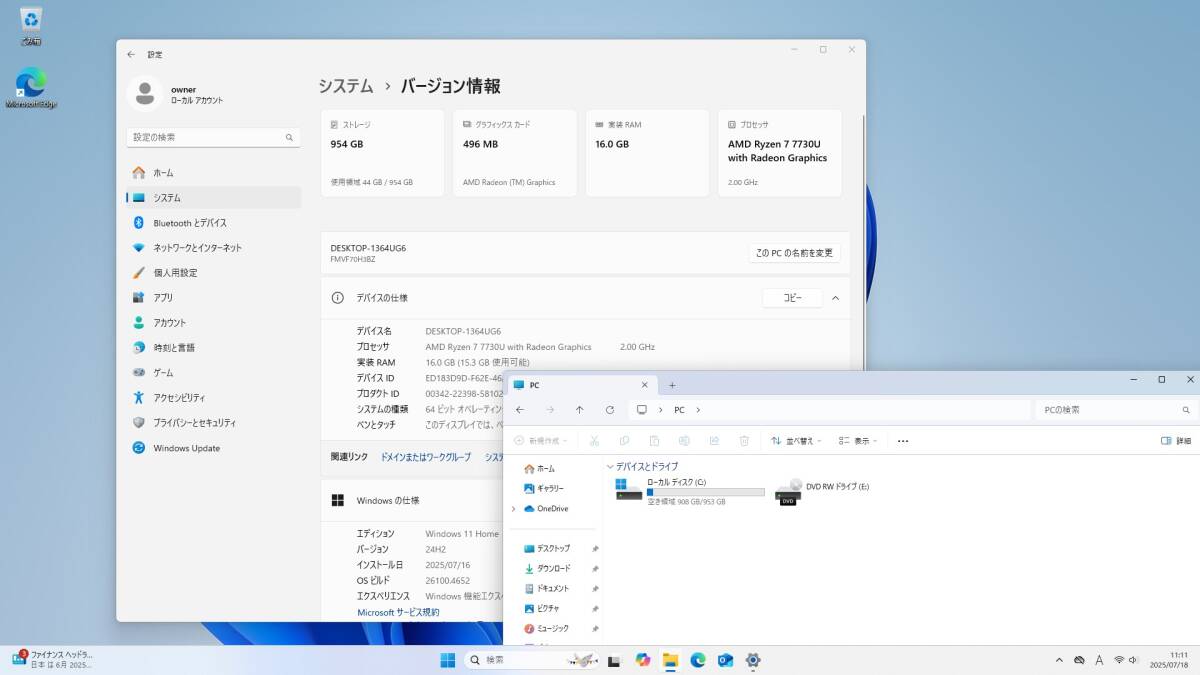
Task: Expand the chevron after PC in address bar
Action: tap(698, 410)
